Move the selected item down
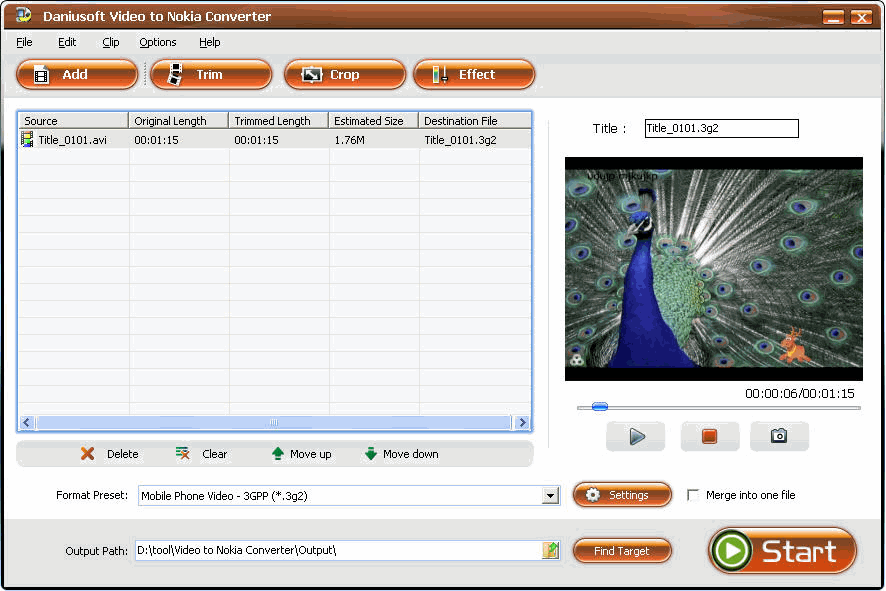 (401, 454)
